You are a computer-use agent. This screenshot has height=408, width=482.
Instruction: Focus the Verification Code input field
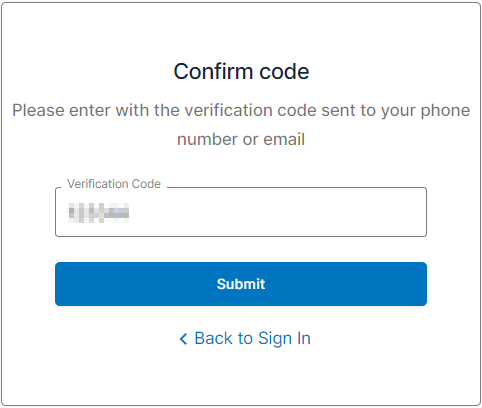click(241, 212)
